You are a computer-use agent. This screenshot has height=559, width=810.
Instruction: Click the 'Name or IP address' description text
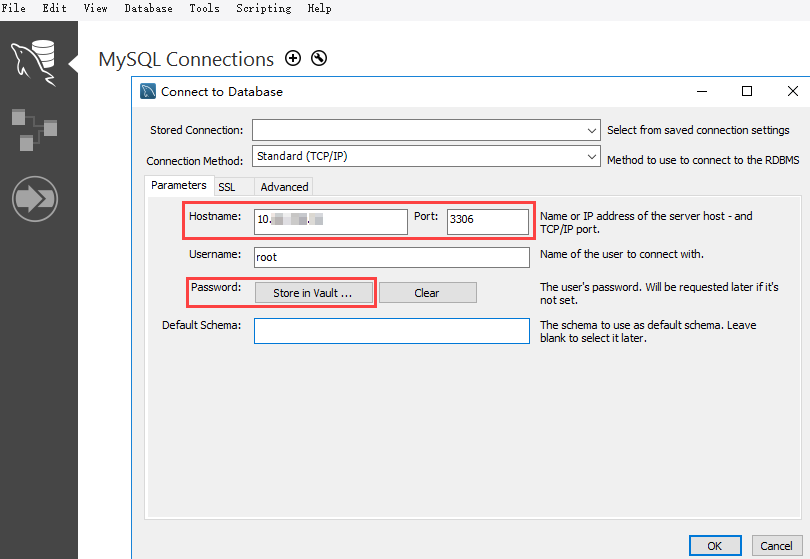pos(646,223)
